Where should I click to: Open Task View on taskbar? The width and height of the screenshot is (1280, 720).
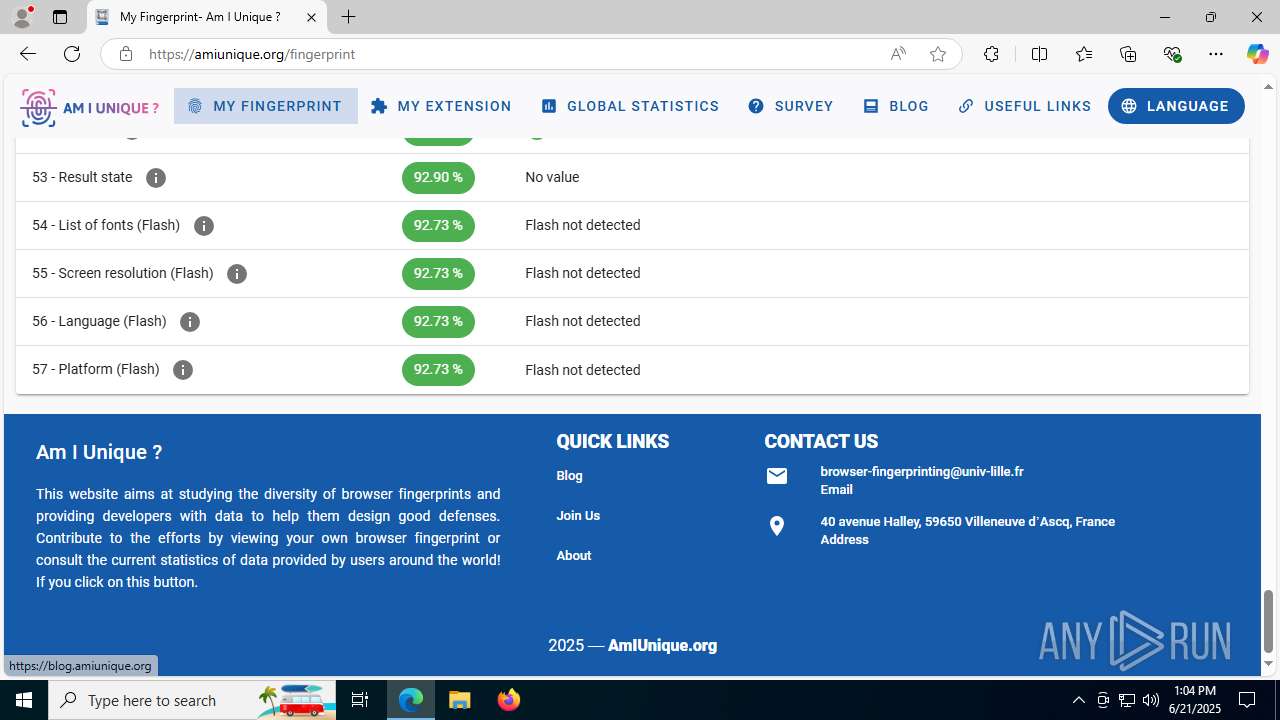click(360, 700)
